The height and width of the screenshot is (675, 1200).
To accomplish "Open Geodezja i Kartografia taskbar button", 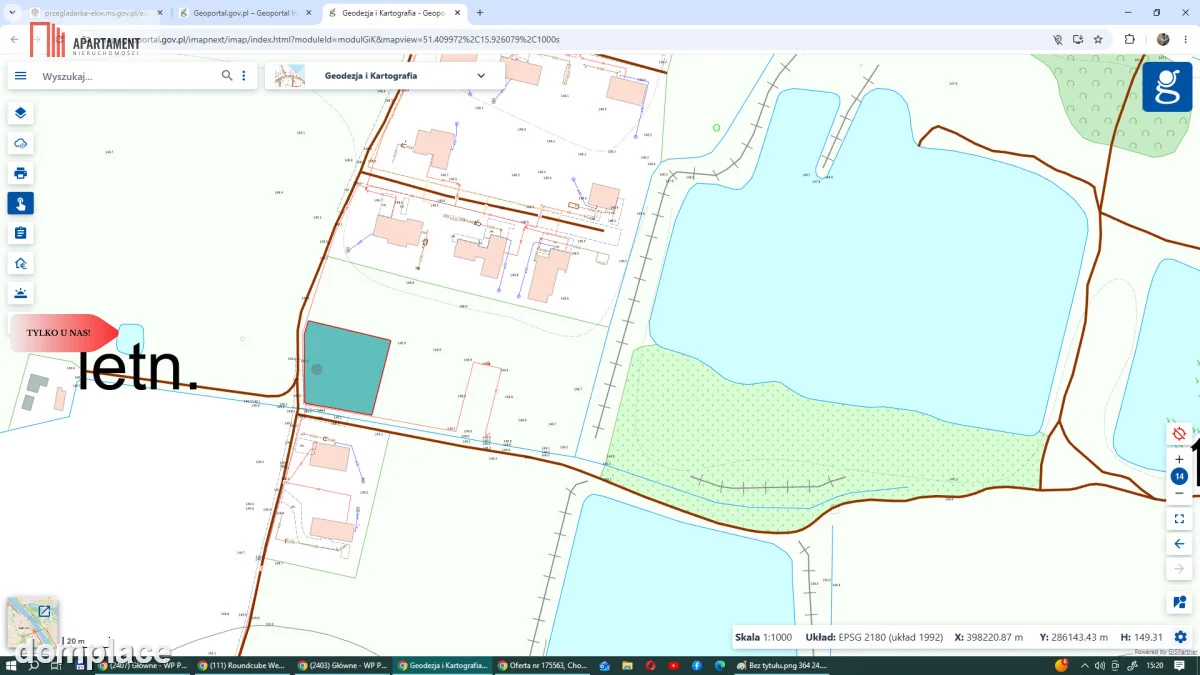I will click(x=442, y=665).
